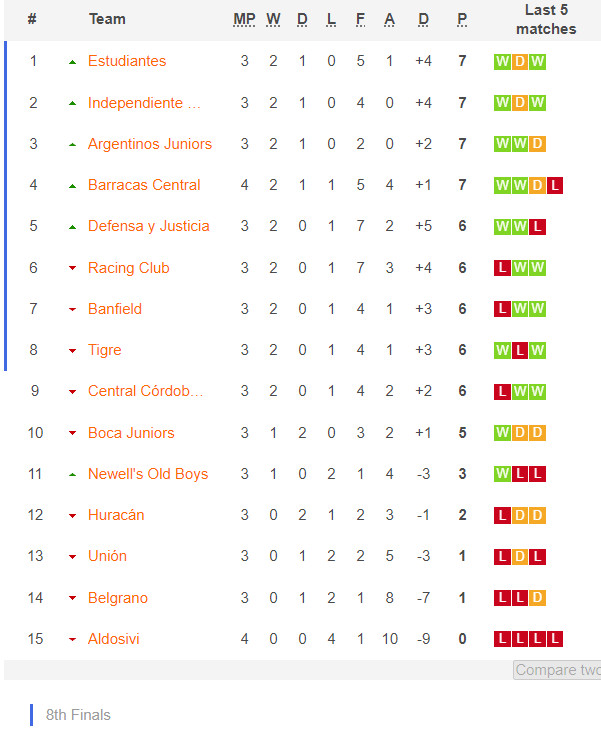Click Huracán's red L result badge

coord(502,516)
